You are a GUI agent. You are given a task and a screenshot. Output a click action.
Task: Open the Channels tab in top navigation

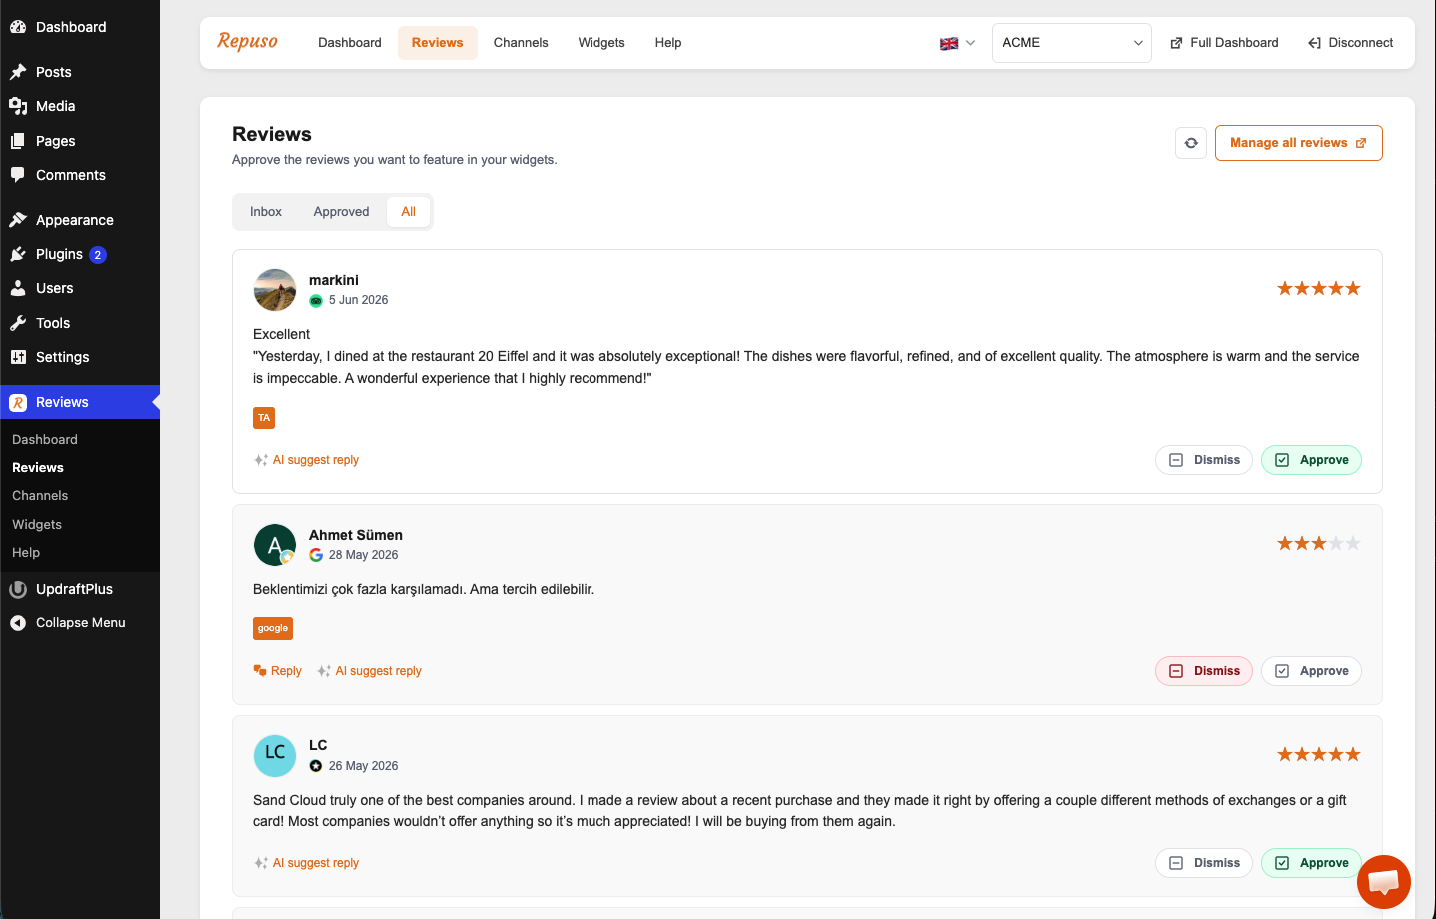521,43
